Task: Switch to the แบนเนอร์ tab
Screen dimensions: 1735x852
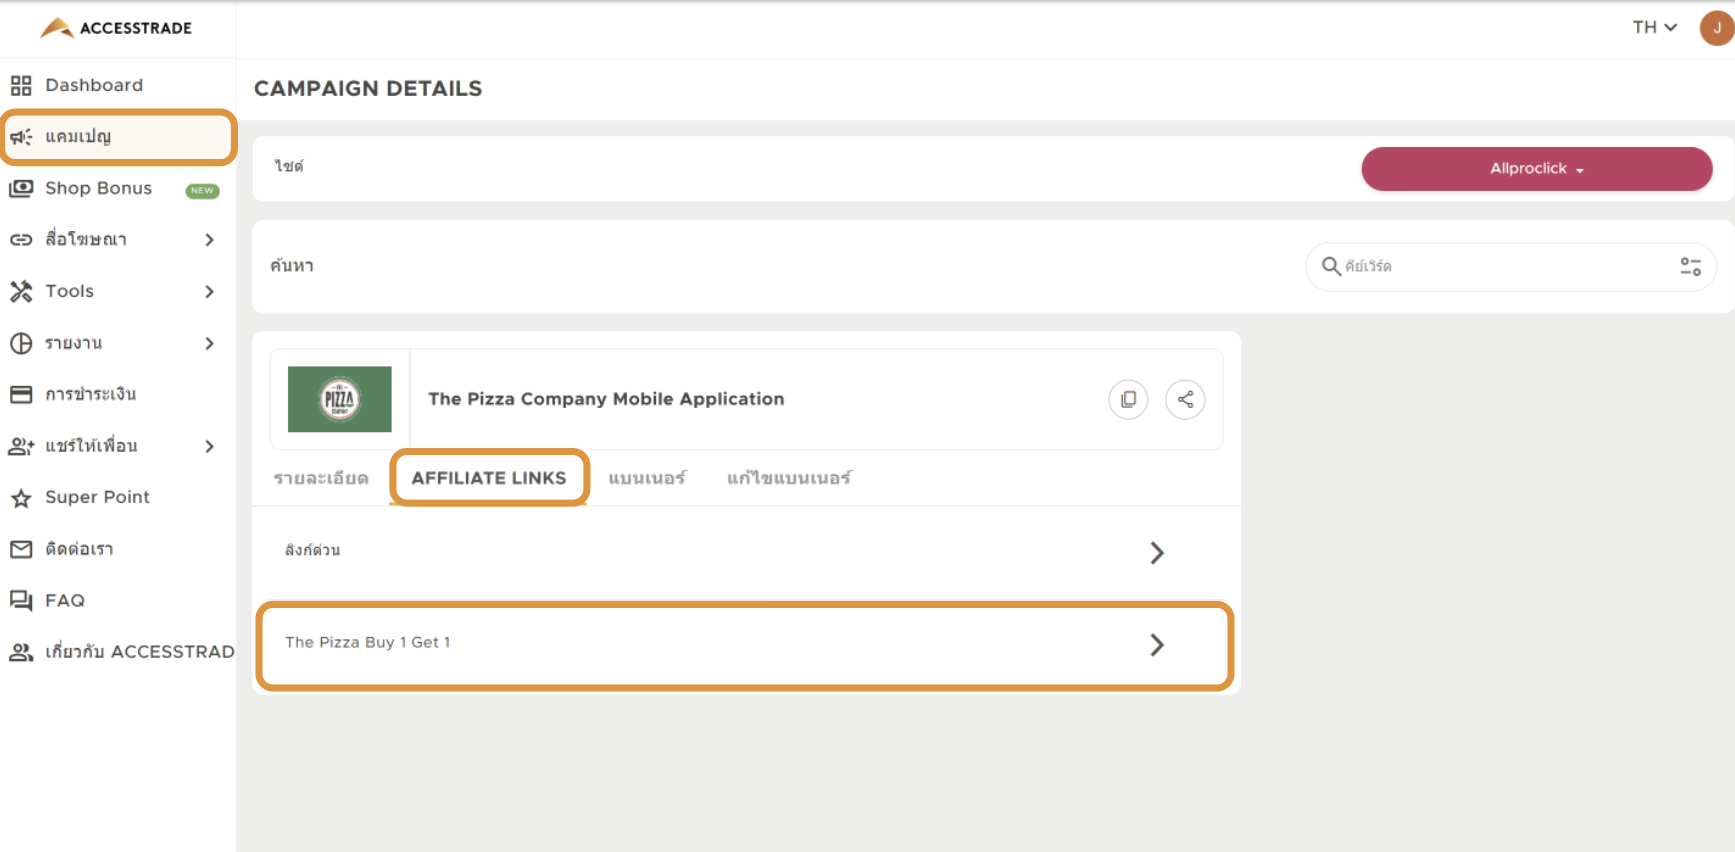Action: click(647, 478)
